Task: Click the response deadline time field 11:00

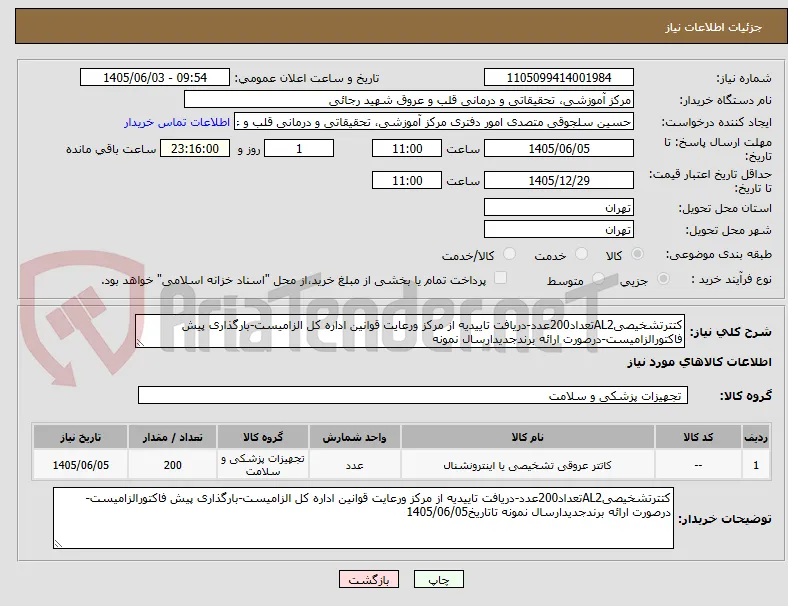Action: tap(407, 148)
